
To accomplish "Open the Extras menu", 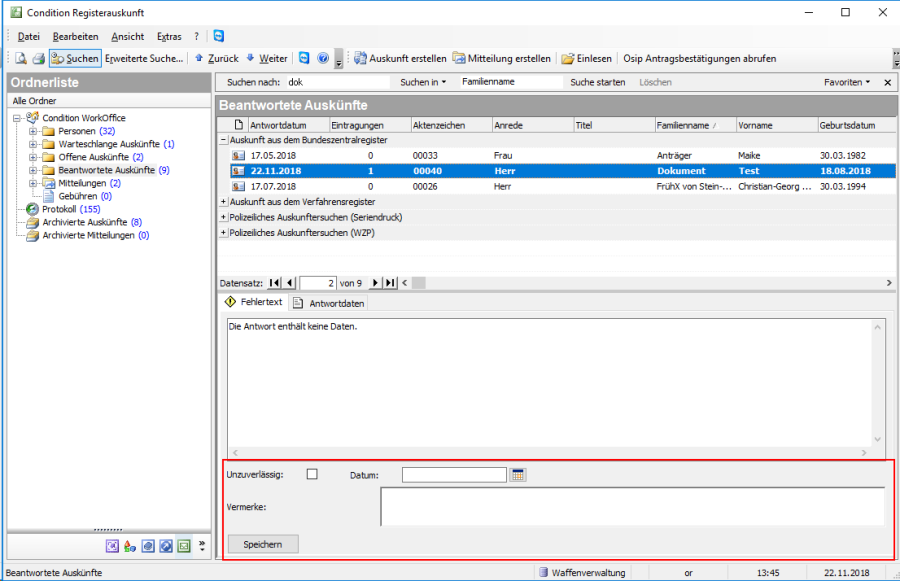I will [x=169, y=36].
